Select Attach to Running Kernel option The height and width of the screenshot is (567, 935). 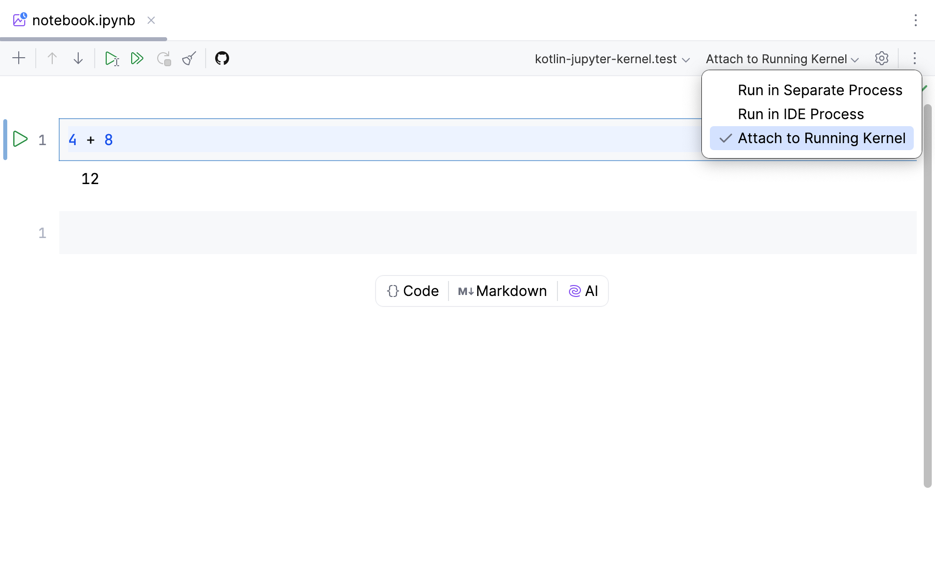[x=820, y=138]
